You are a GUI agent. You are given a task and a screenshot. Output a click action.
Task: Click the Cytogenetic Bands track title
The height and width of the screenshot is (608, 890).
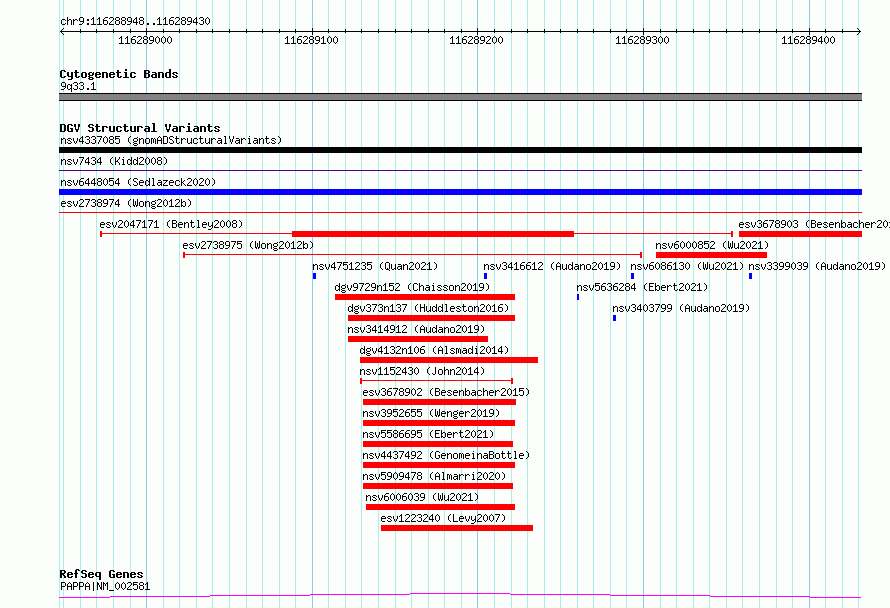point(119,74)
